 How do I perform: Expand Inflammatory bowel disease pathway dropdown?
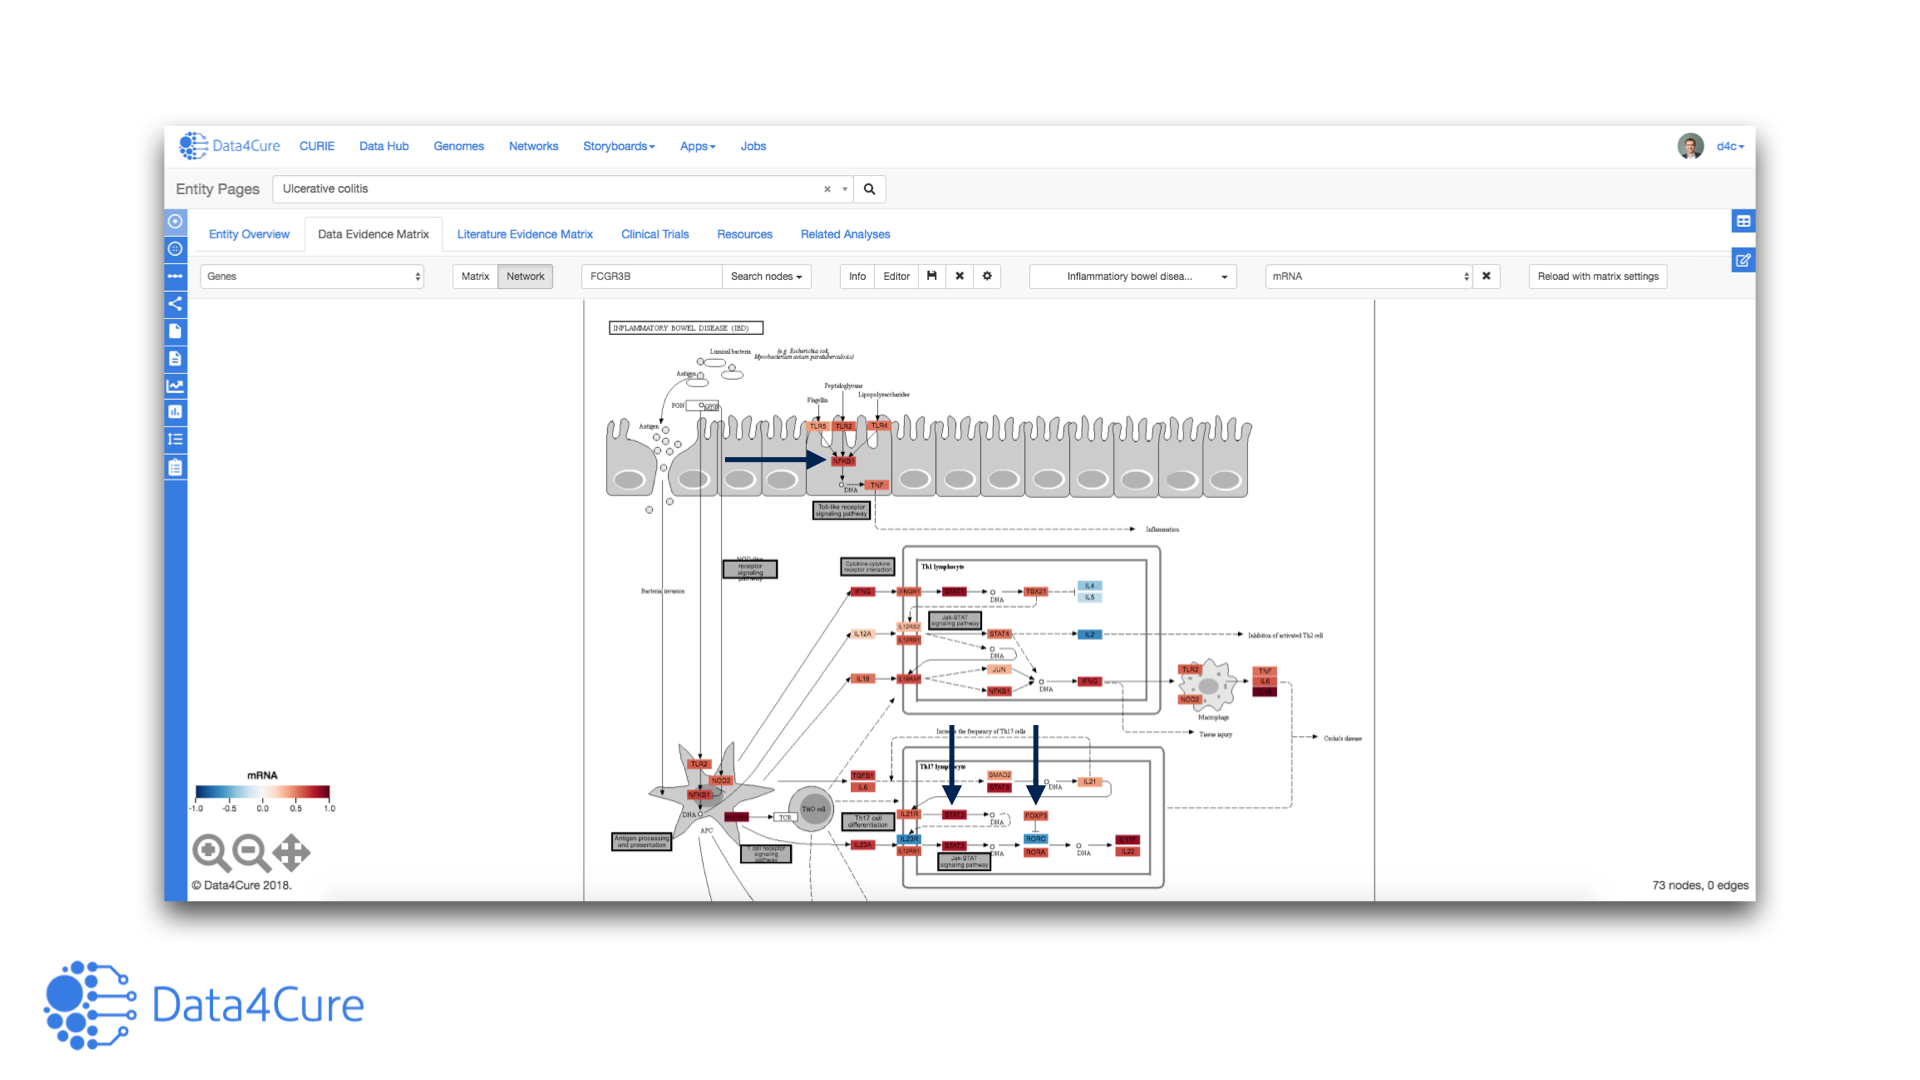pos(1133,276)
